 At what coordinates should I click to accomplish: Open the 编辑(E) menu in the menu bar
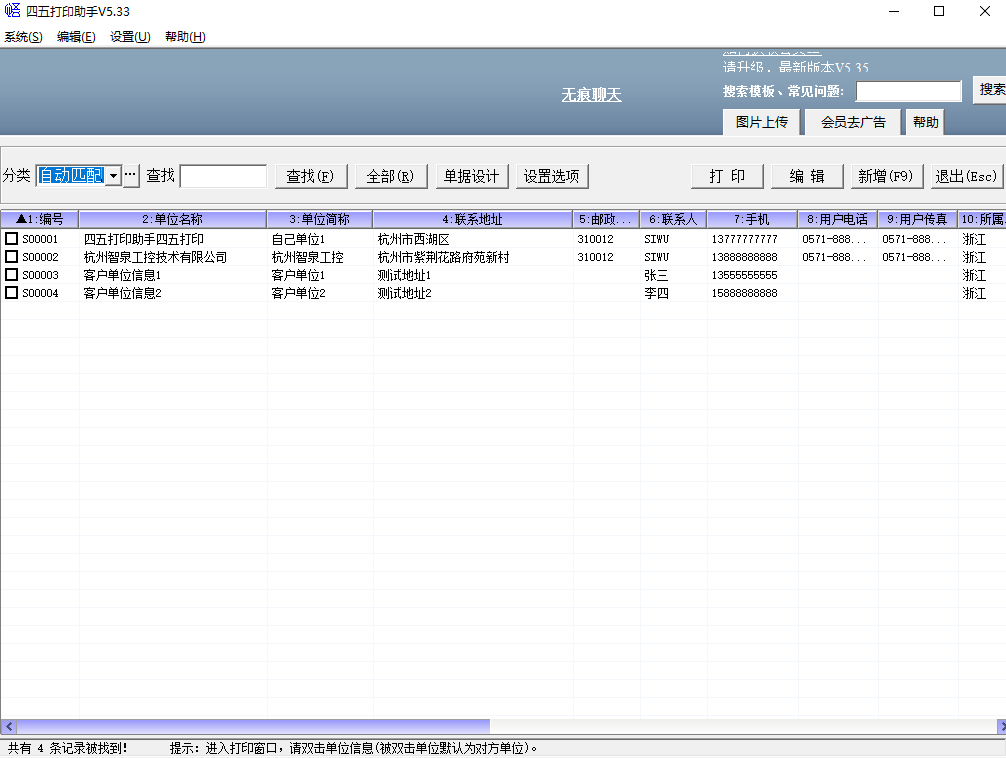pos(76,37)
